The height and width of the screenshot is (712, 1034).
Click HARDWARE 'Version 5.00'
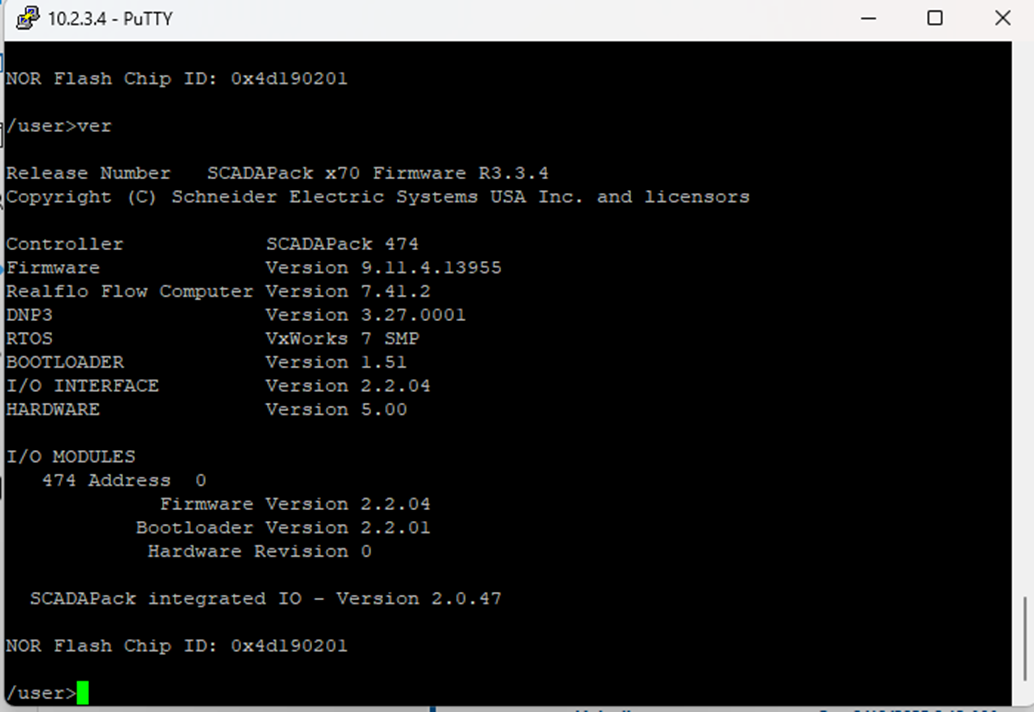(x=336, y=409)
